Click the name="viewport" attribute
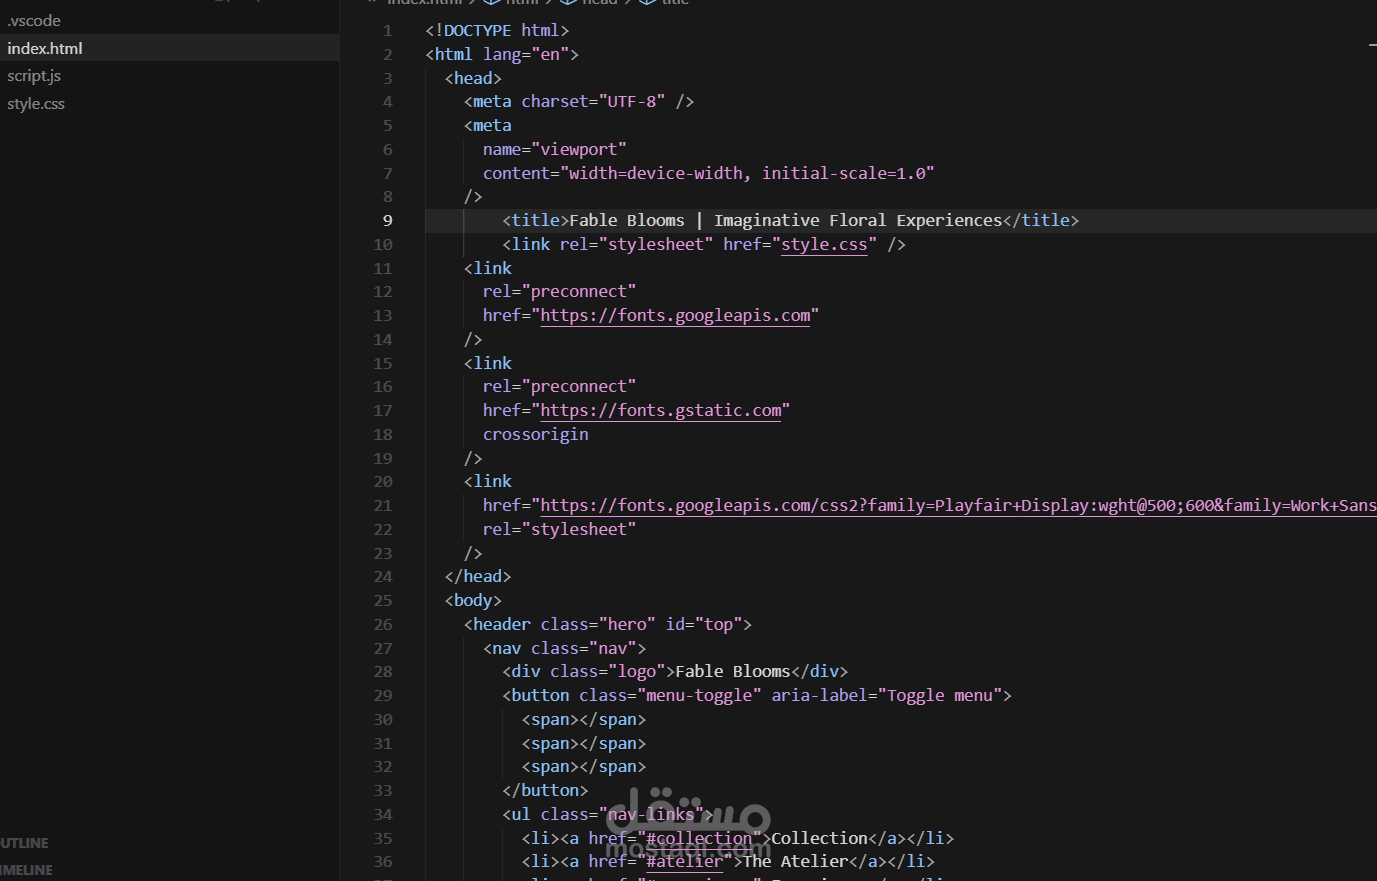Image resolution: width=1377 pixels, height=881 pixels. pos(555,149)
